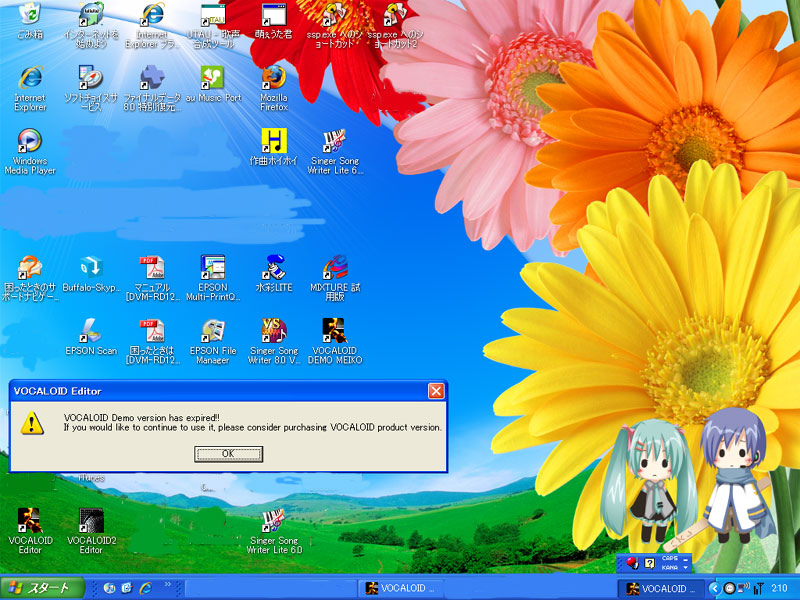800x600 pixels.
Task: Click OK in the VOCALOID Editor dialog
Action: pos(228,454)
